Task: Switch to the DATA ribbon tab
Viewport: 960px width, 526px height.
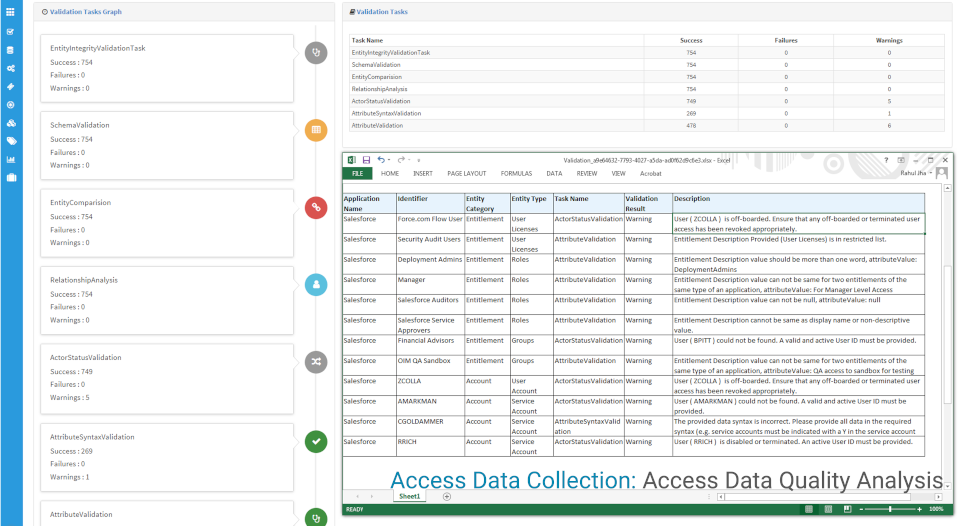Action: (554, 174)
